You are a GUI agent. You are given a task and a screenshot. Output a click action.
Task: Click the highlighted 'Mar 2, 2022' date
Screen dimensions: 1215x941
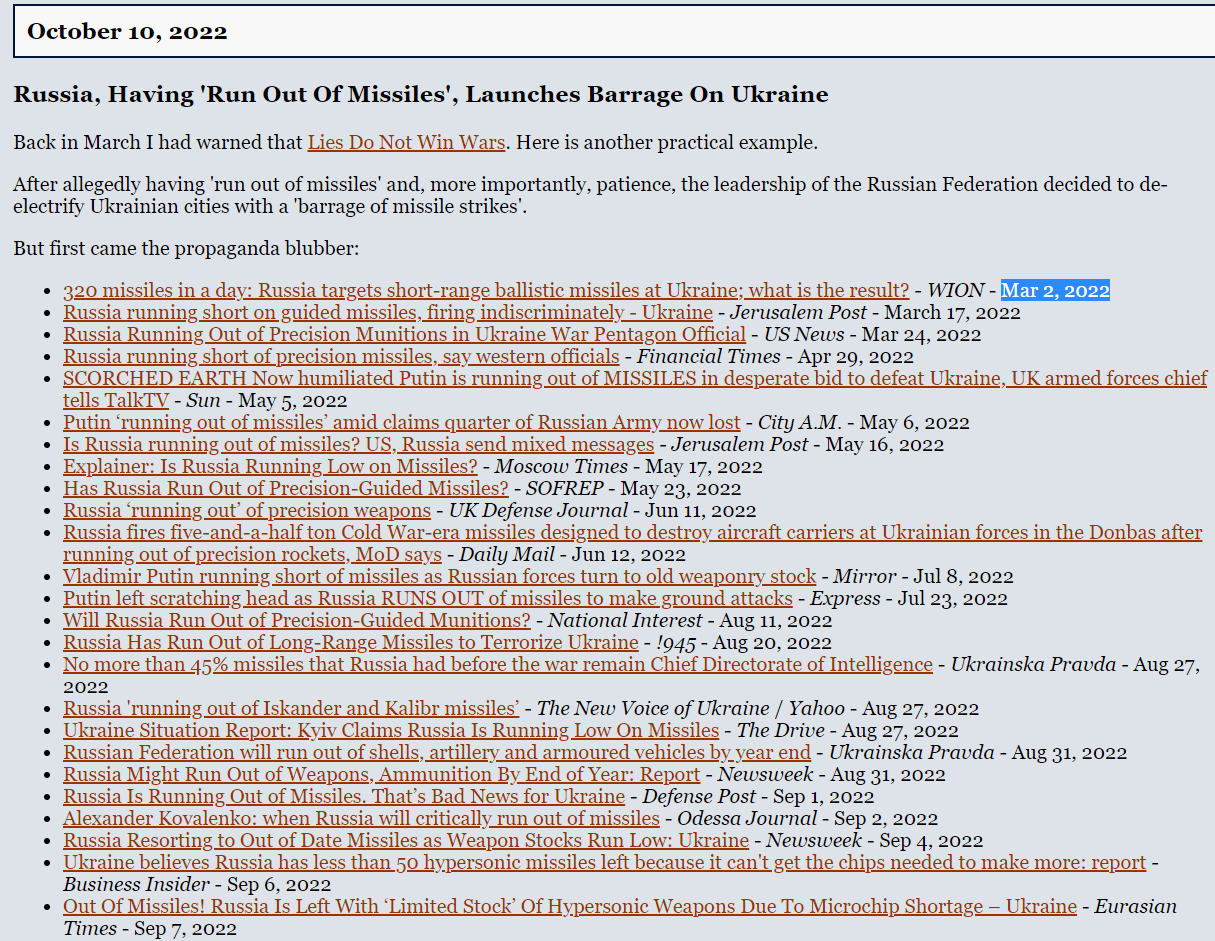click(x=1055, y=290)
